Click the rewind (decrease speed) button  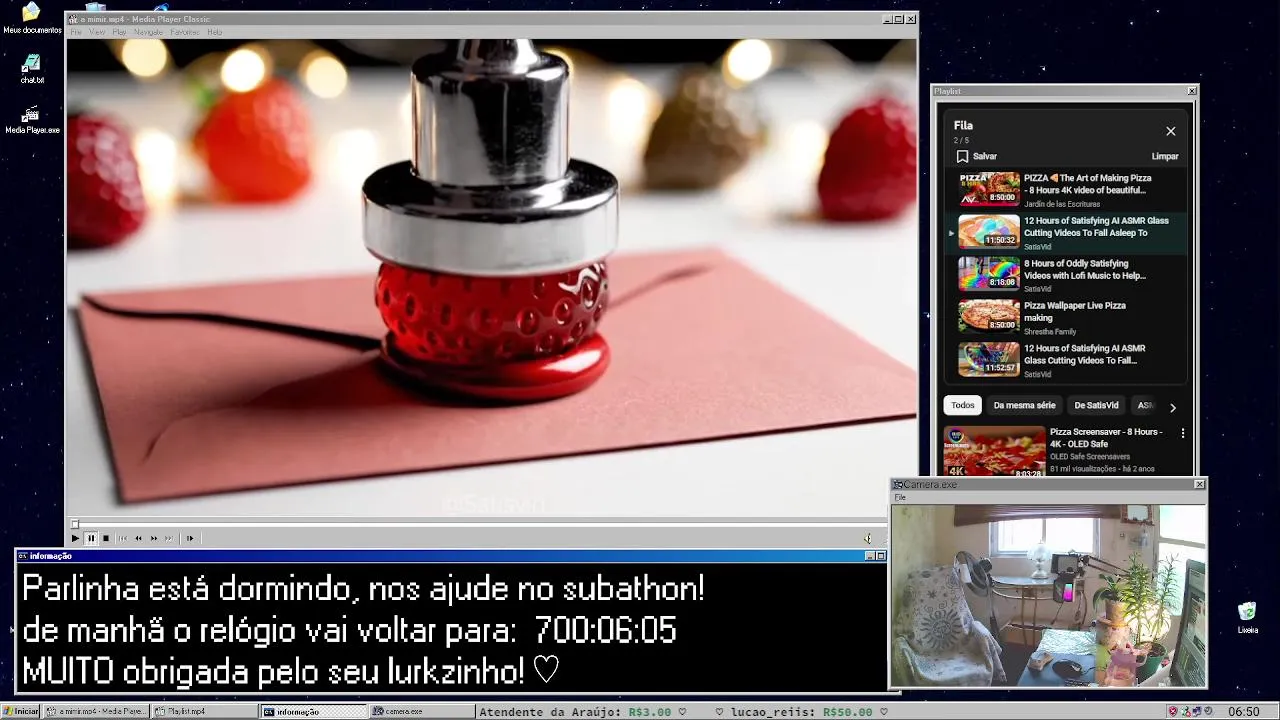click(x=139, y=538)
